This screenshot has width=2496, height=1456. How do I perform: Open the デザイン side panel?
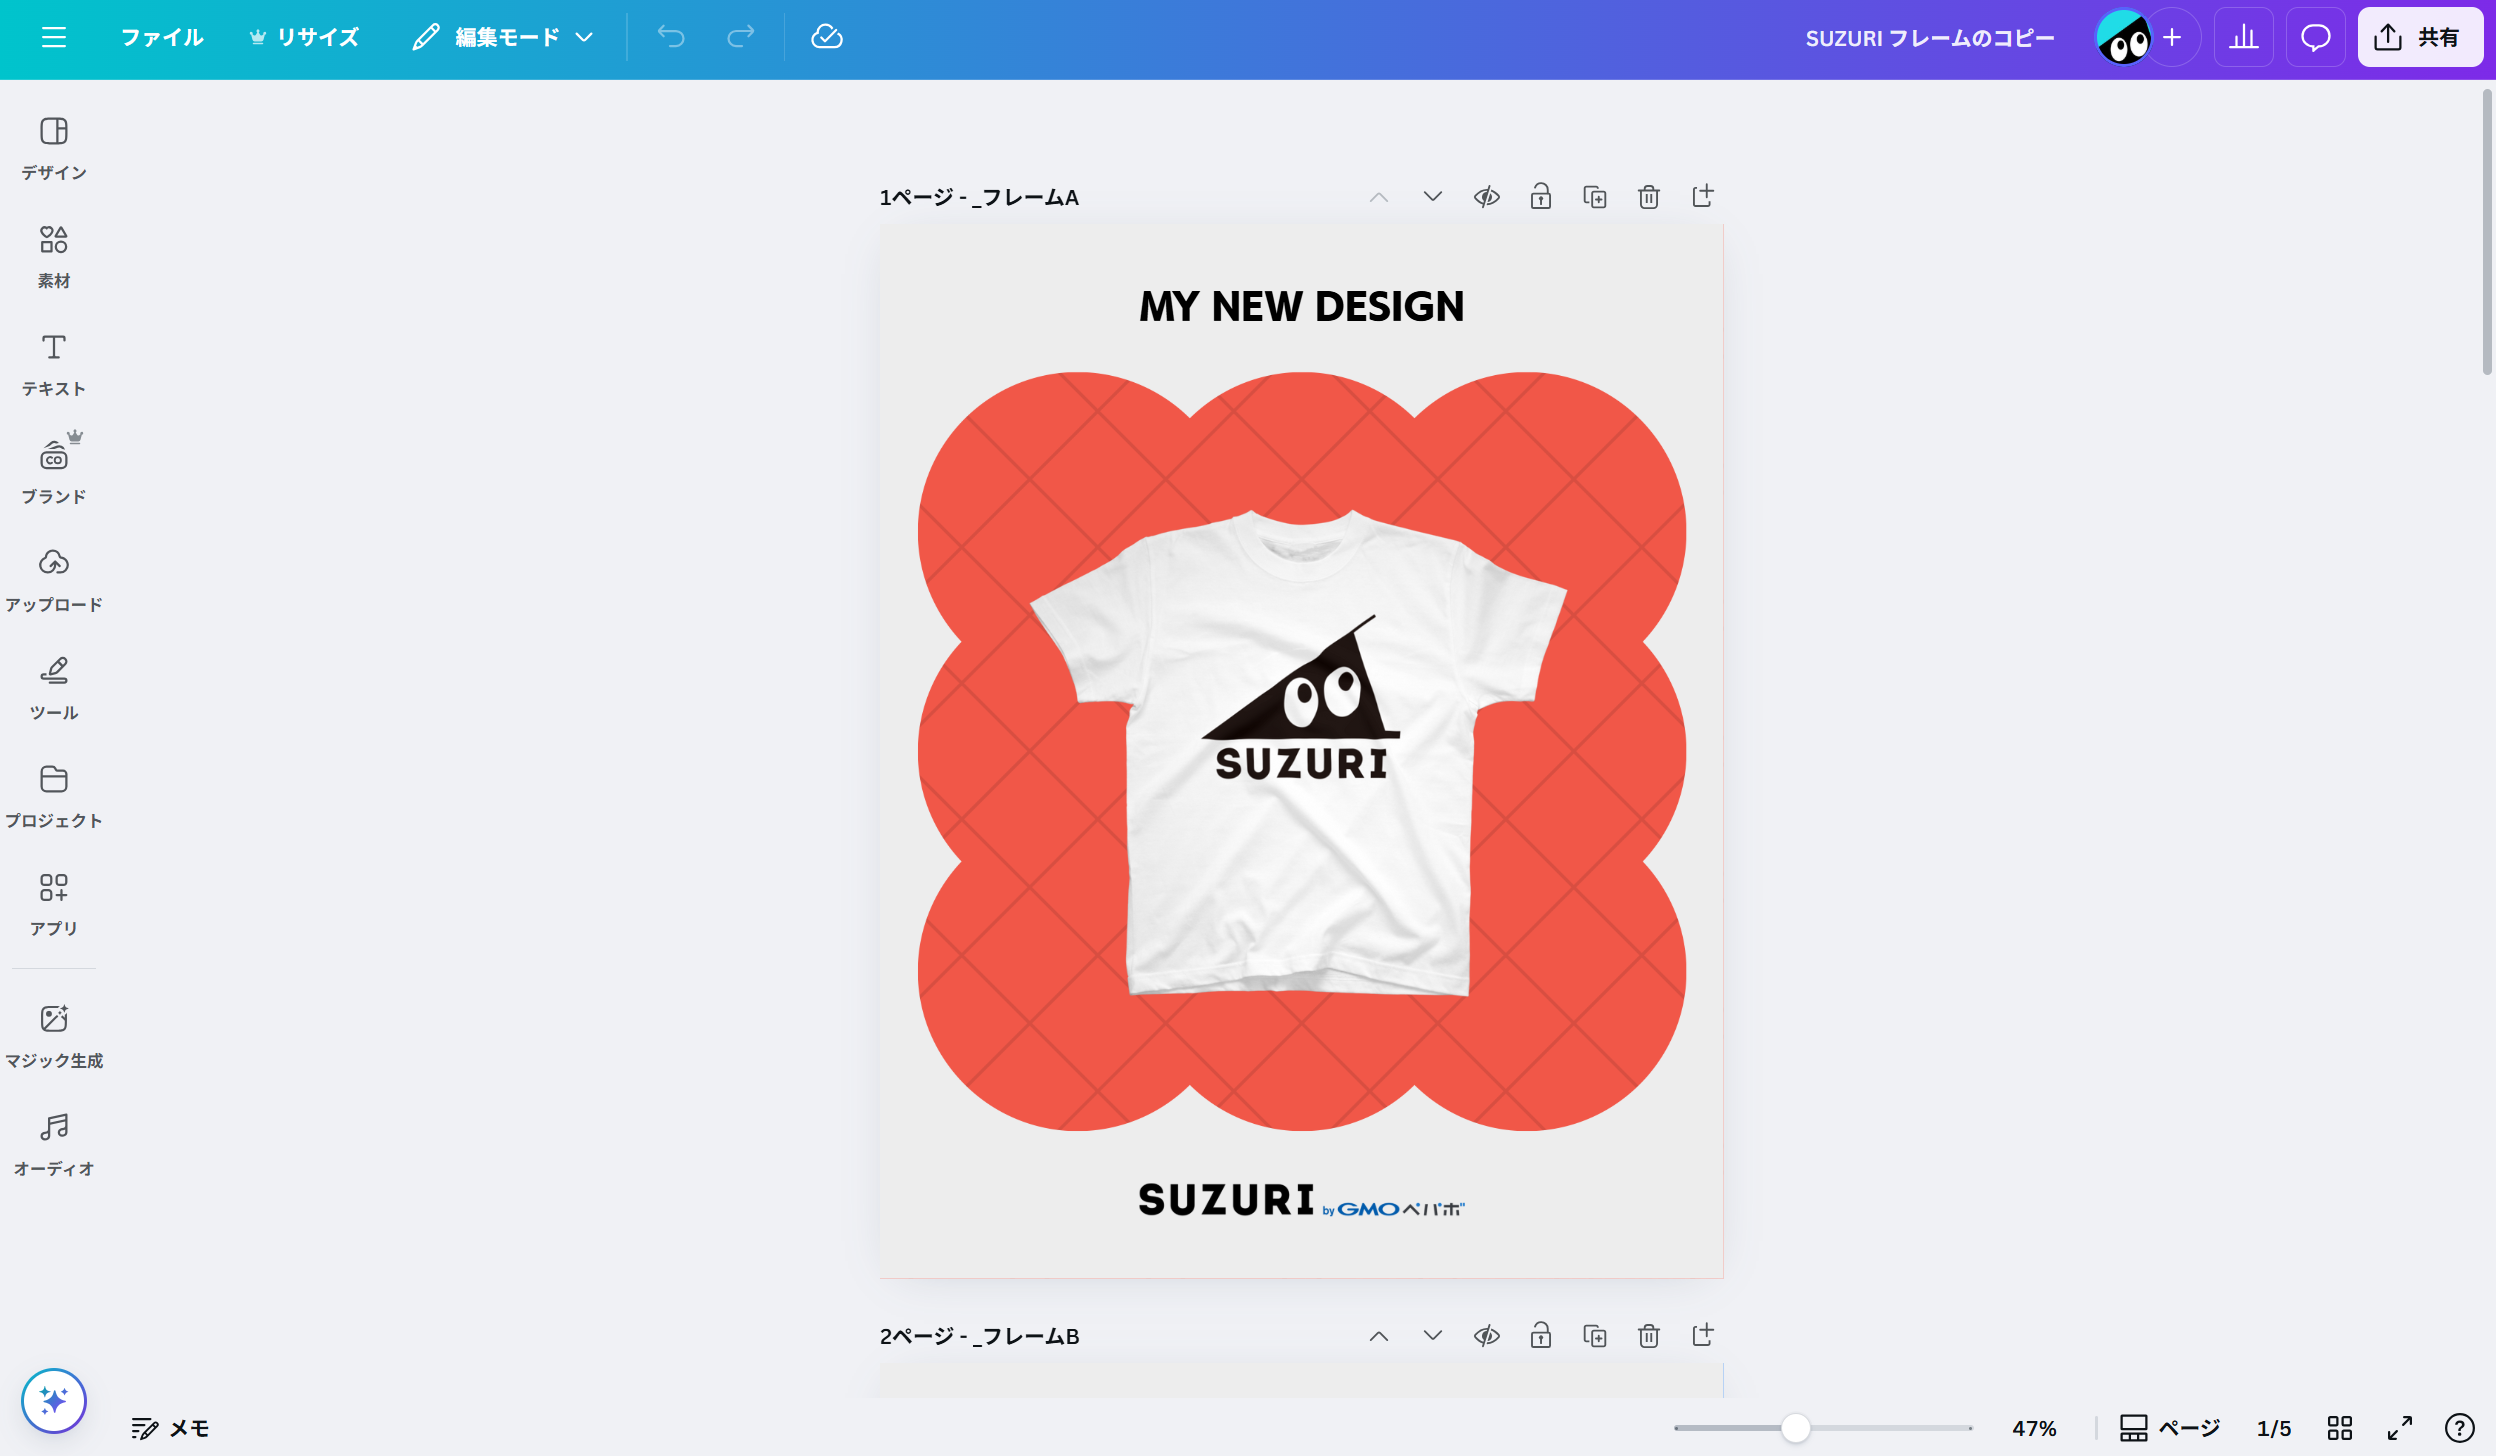coord(54,148)
